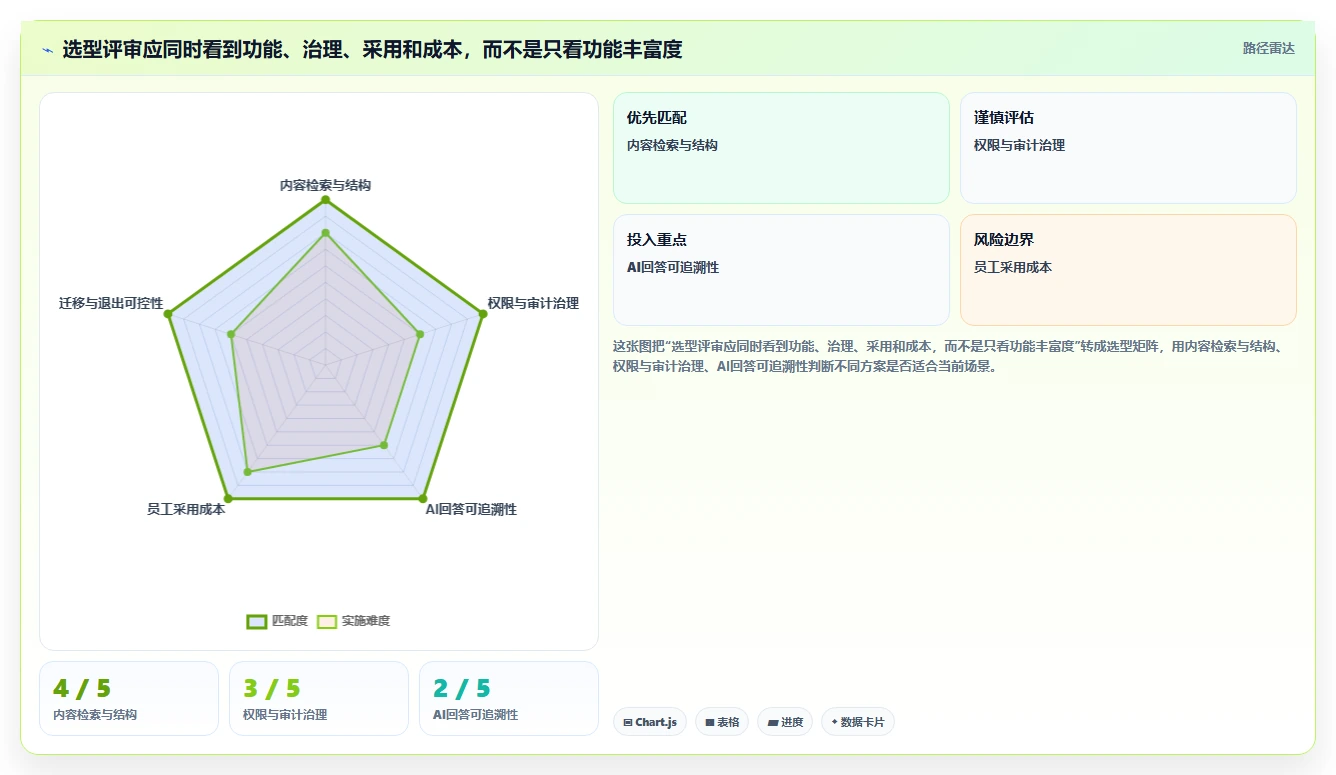Click outer radar point at 员工采用成本
1336x775 pixels.
click(x=228, y=498)
